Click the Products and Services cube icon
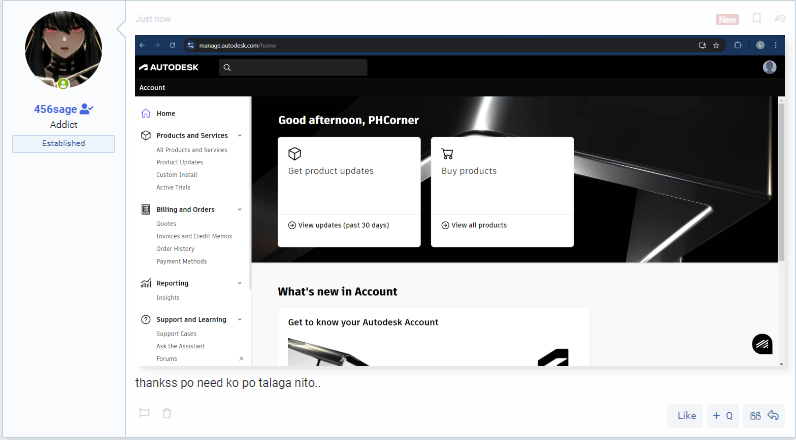Image resolution: width=796 pixels, height=440 pixels. [x=146, y=136]
